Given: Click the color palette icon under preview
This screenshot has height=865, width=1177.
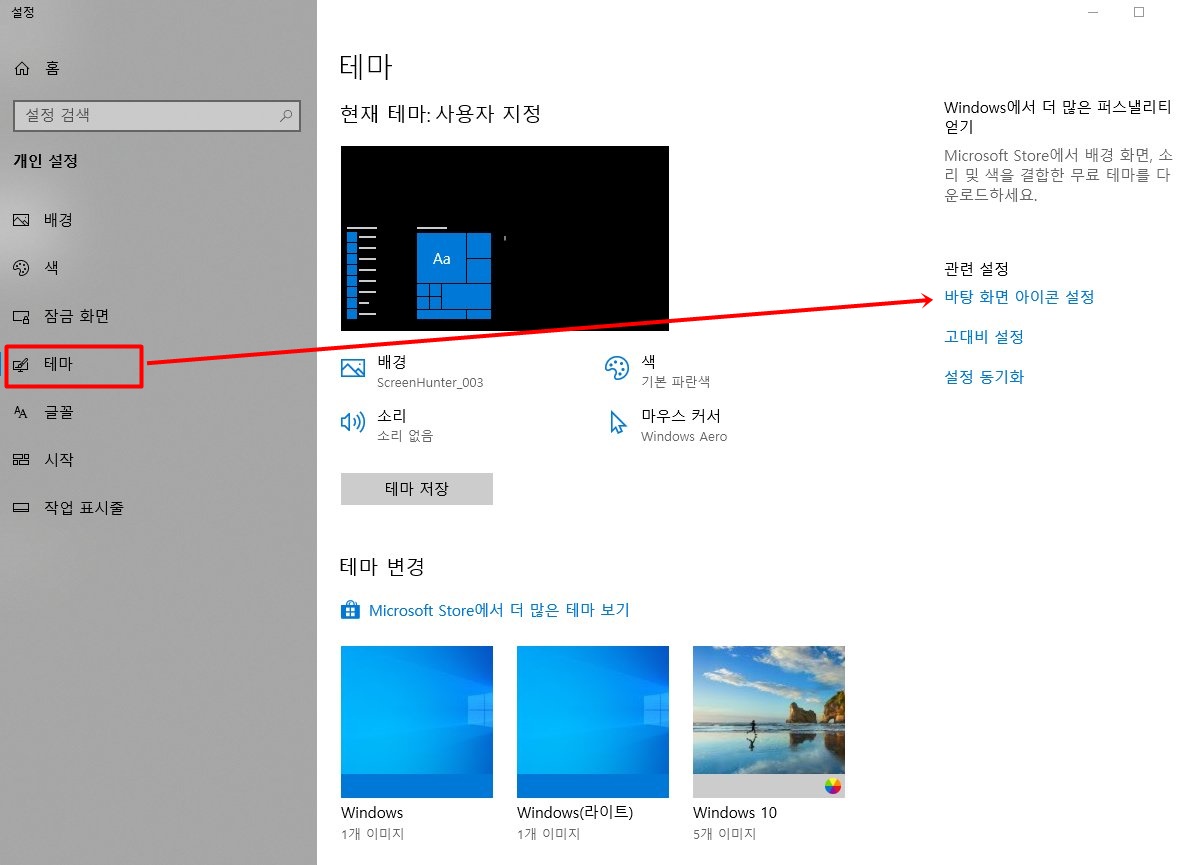Looking at the screenshot, I should [x=616, y=368].
